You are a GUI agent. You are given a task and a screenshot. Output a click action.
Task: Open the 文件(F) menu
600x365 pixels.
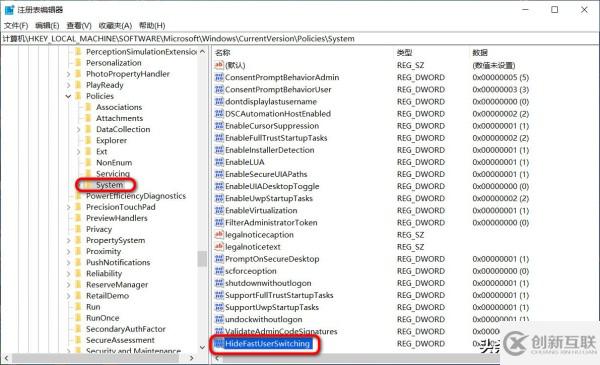pos(16,26)
